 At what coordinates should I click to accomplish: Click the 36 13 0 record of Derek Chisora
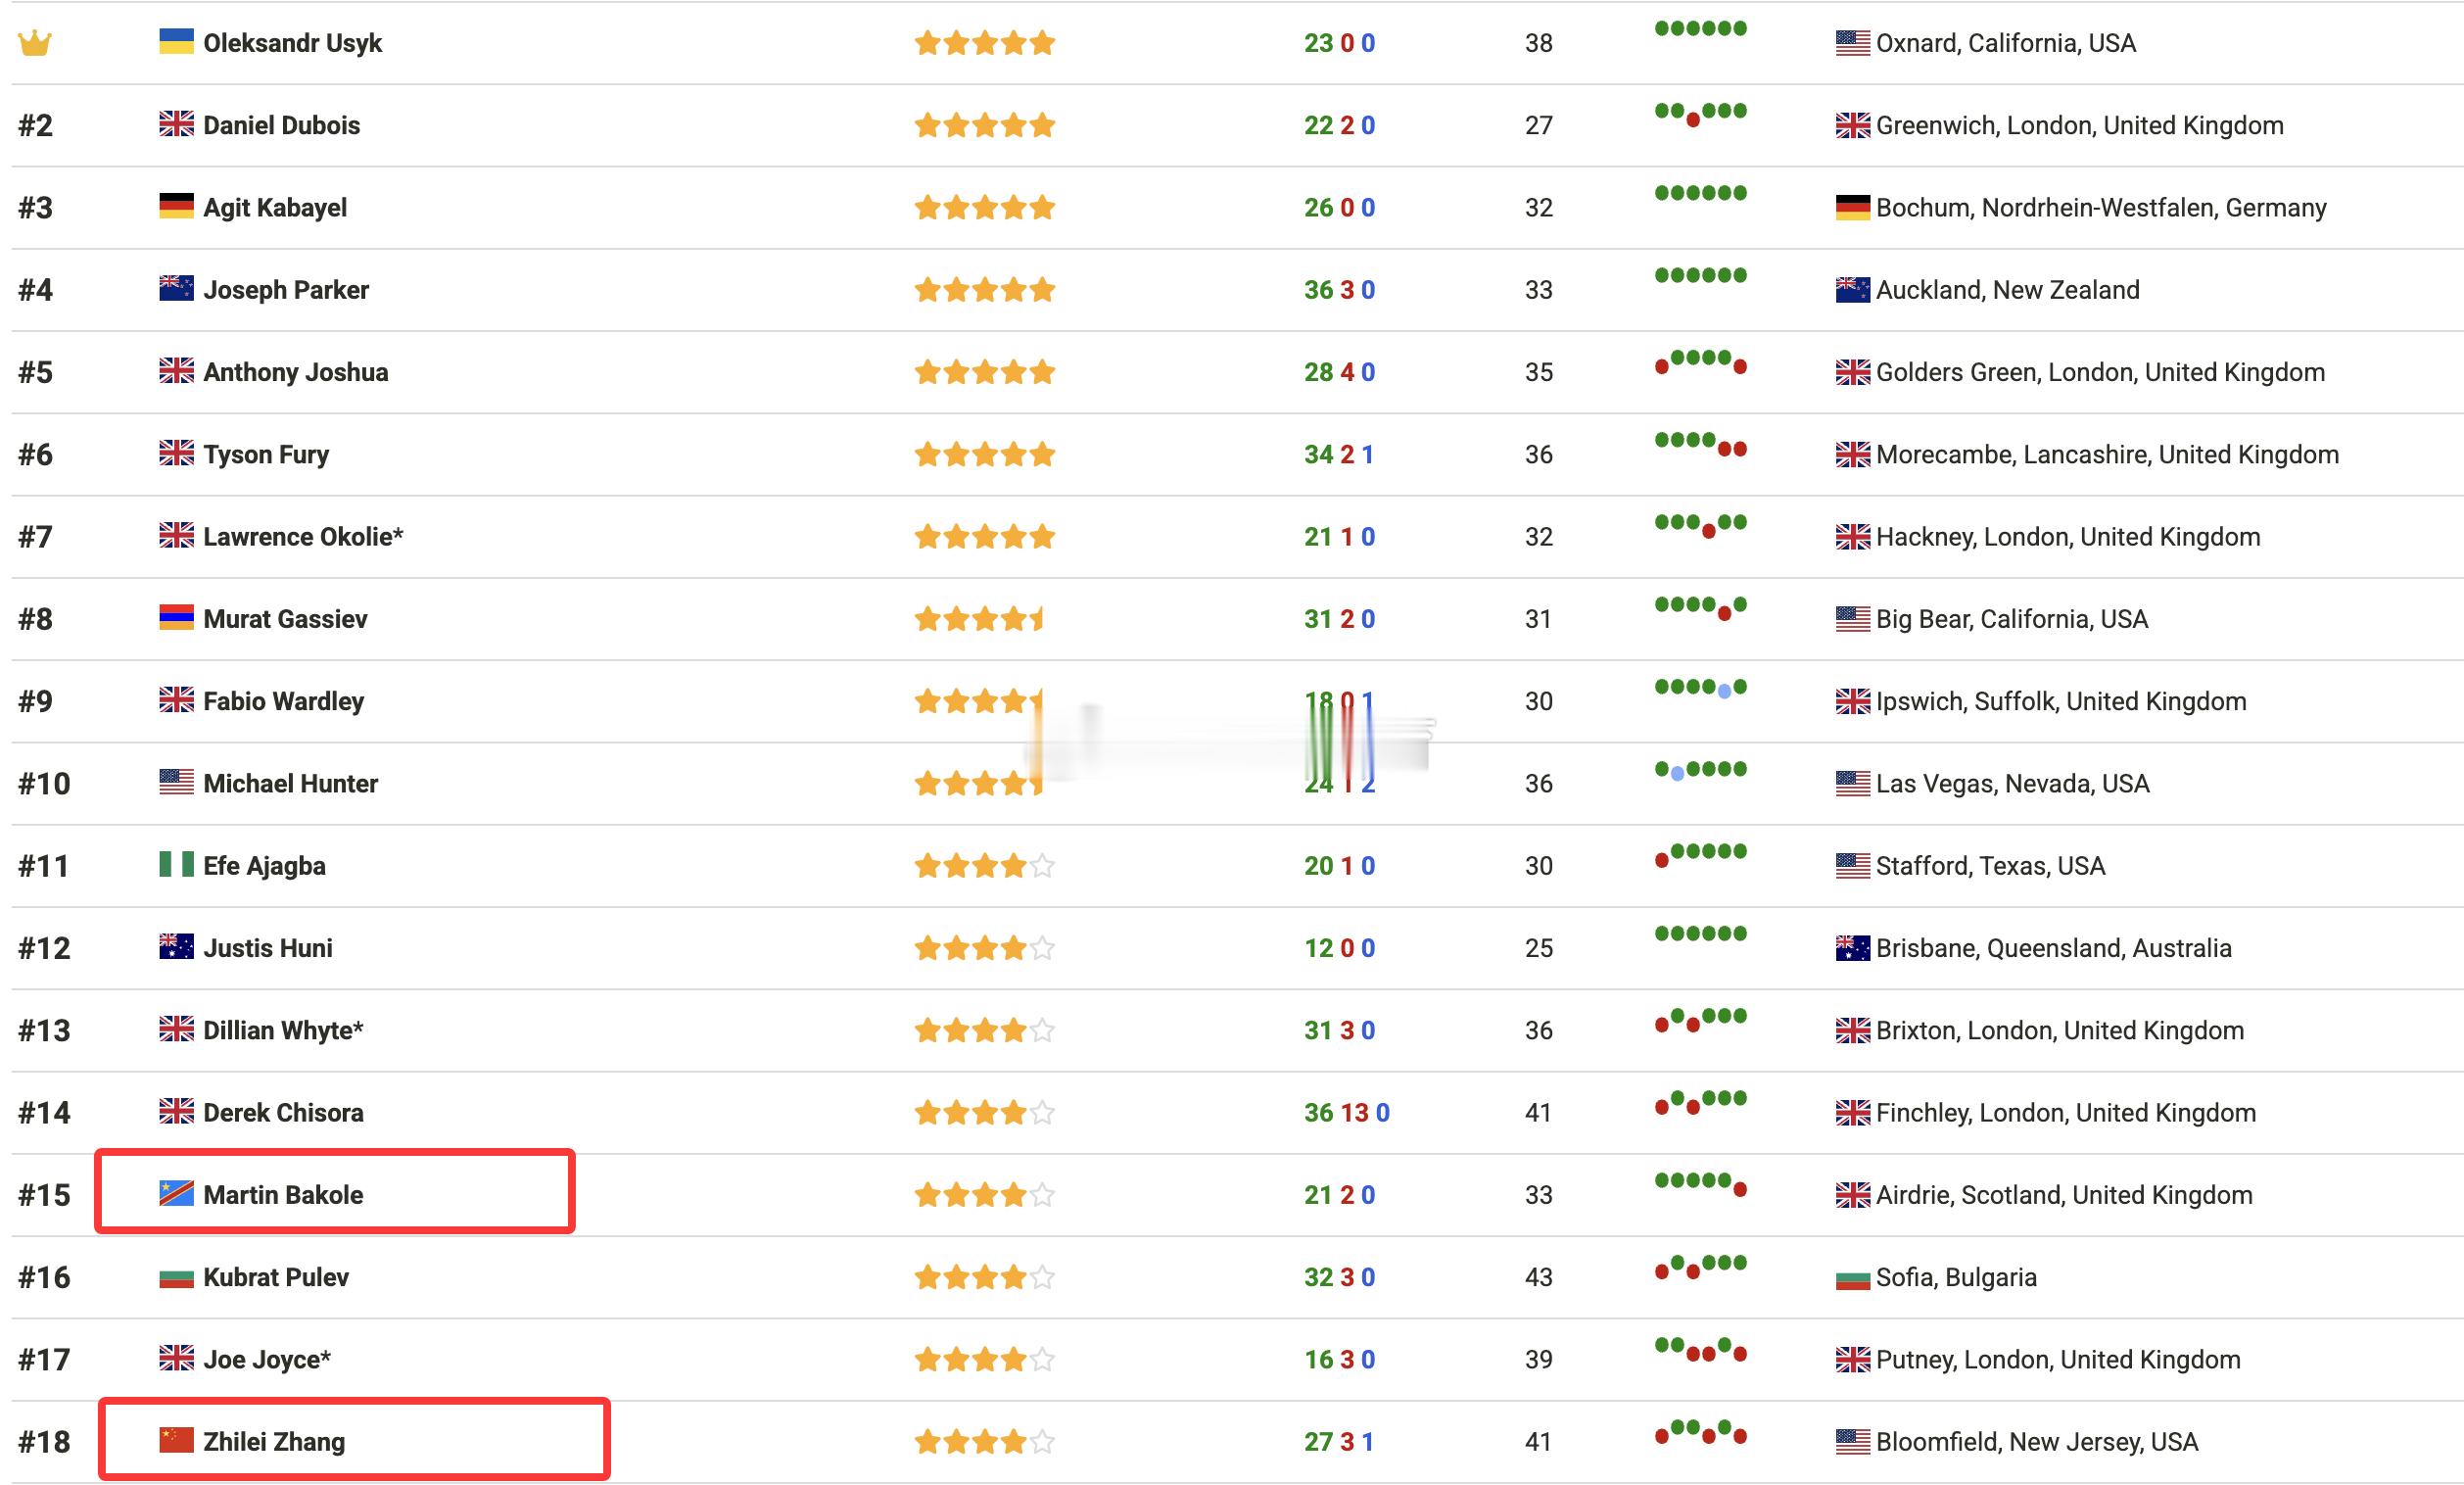click(x=1346, y=1112)
